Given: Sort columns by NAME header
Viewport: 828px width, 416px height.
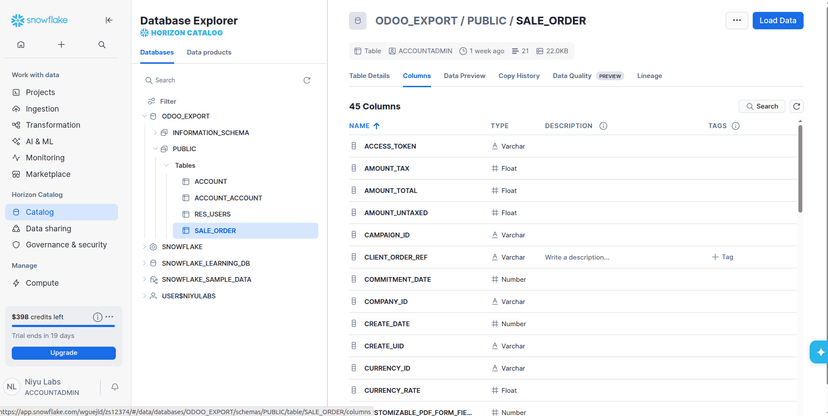Looking at the screenshot, I should click(x=364, y=126).
